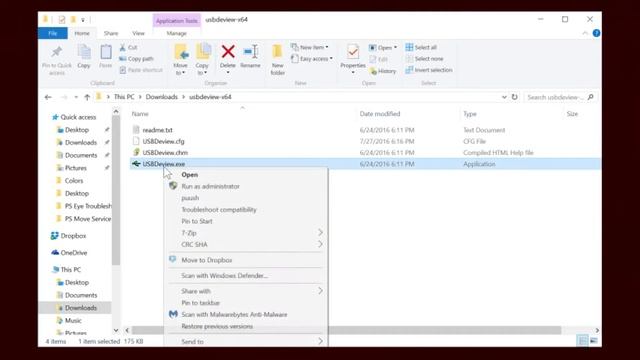Click Select all in ribbon
640x360 pixels.
pos(421,47)
